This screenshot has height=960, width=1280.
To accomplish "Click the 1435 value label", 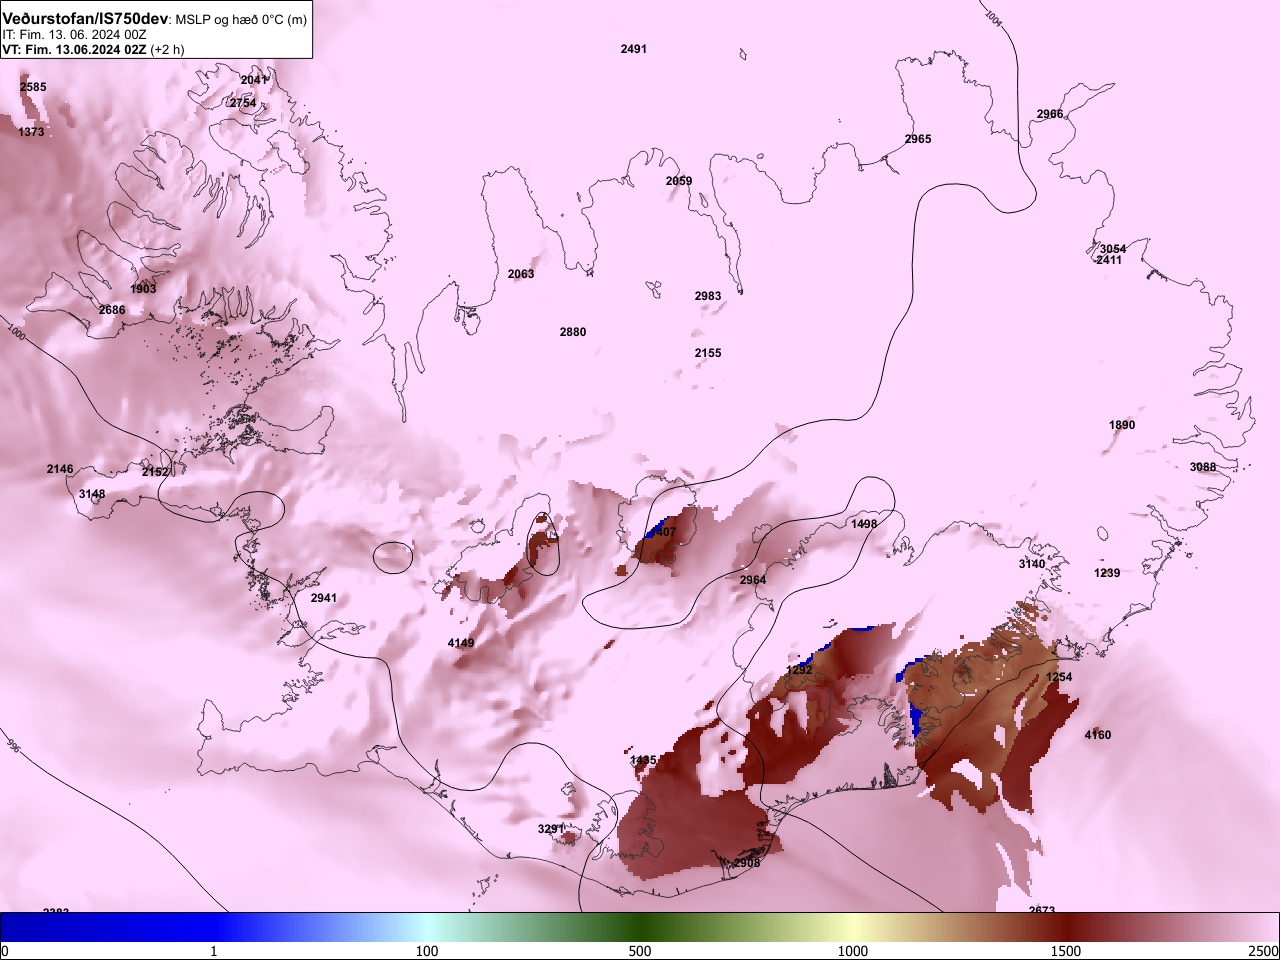I will click(644, 760).
